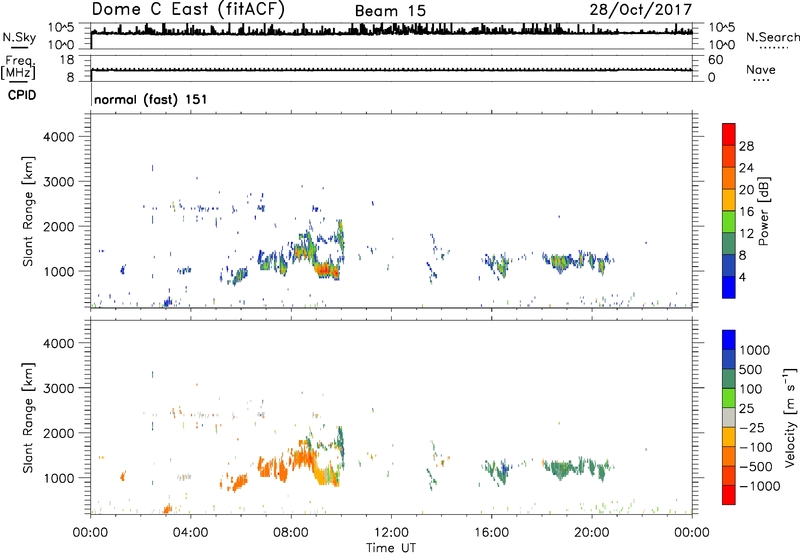Click the 'Dome C East (fitACF)' plot title
Viewport: 800px width, 554px height.
coord(188,9)
